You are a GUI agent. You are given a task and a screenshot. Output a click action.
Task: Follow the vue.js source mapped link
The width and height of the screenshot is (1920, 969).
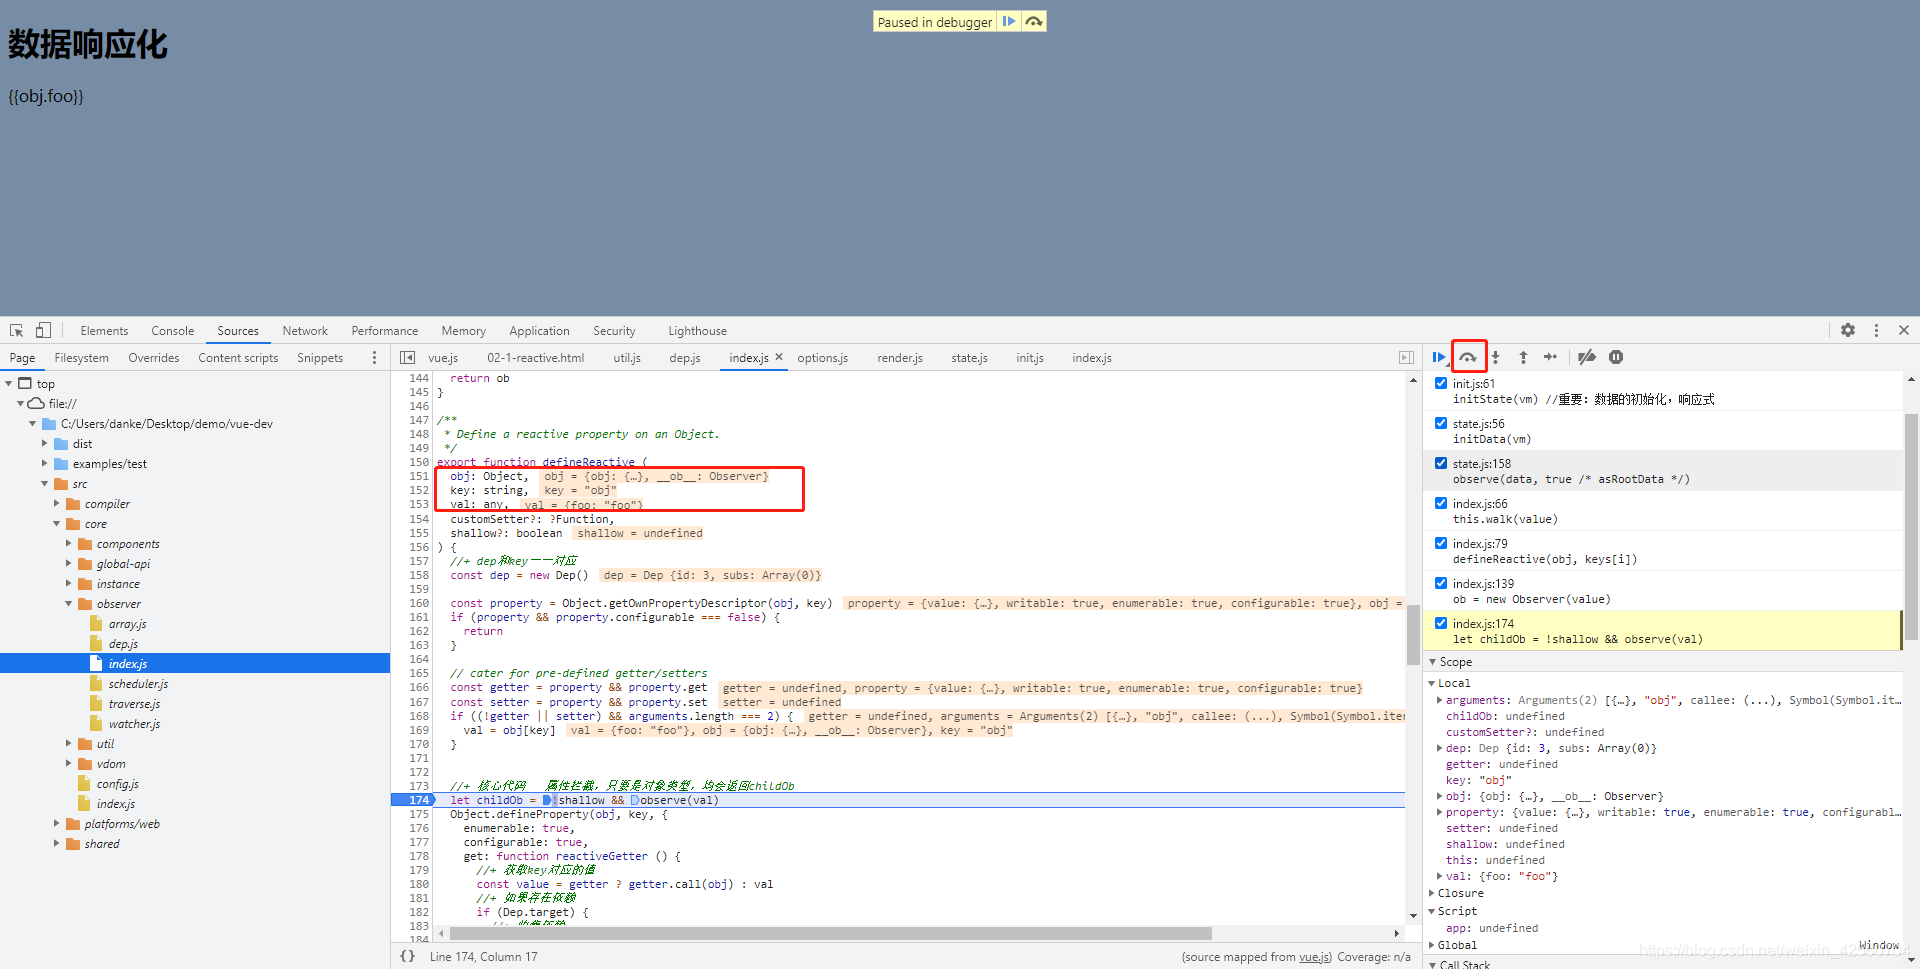pyautogui.click(x=1315, y=957)
